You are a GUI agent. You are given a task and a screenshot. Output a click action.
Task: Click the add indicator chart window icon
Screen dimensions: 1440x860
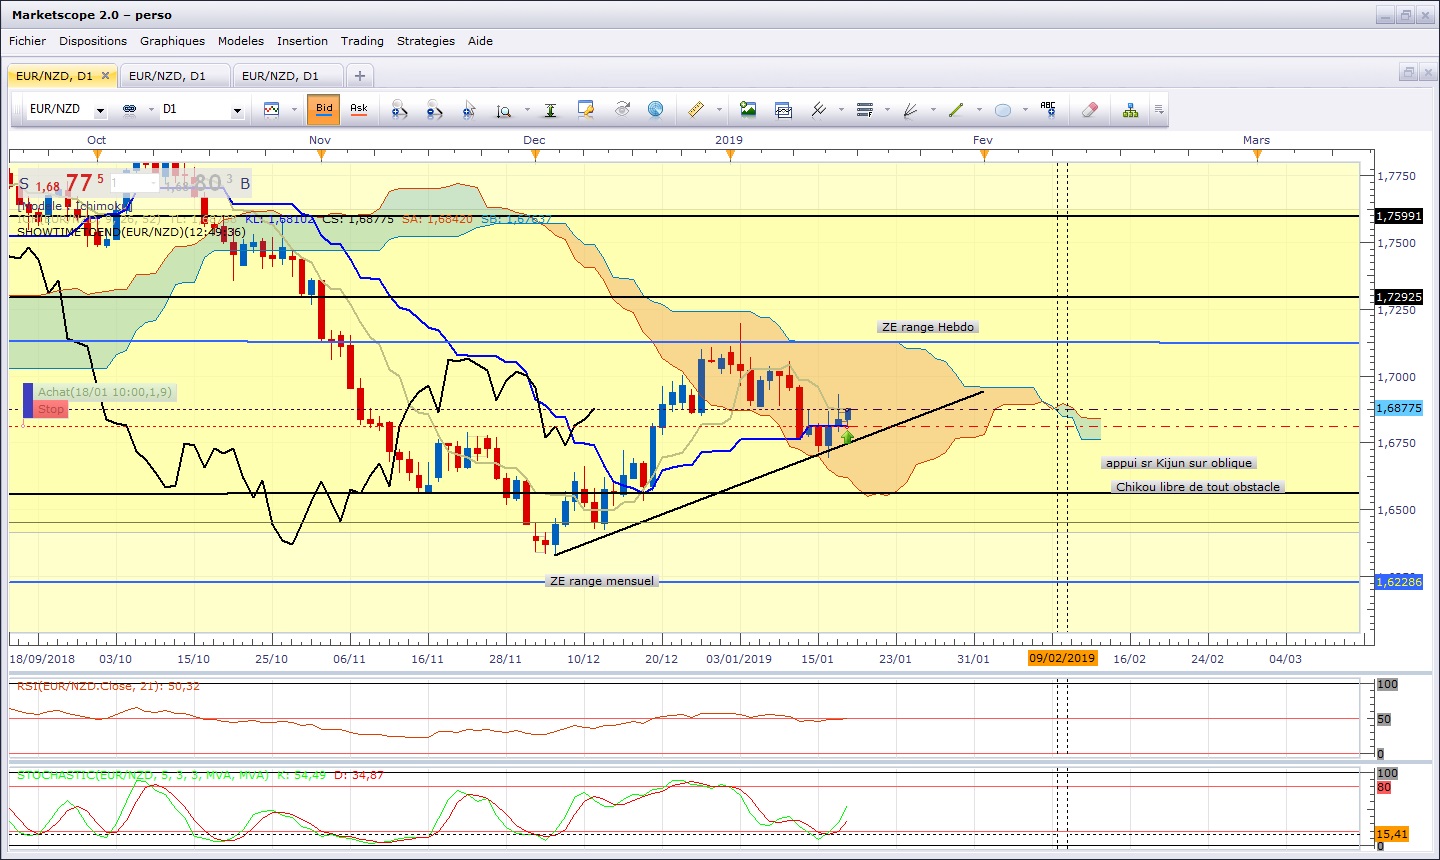[783, 109]
